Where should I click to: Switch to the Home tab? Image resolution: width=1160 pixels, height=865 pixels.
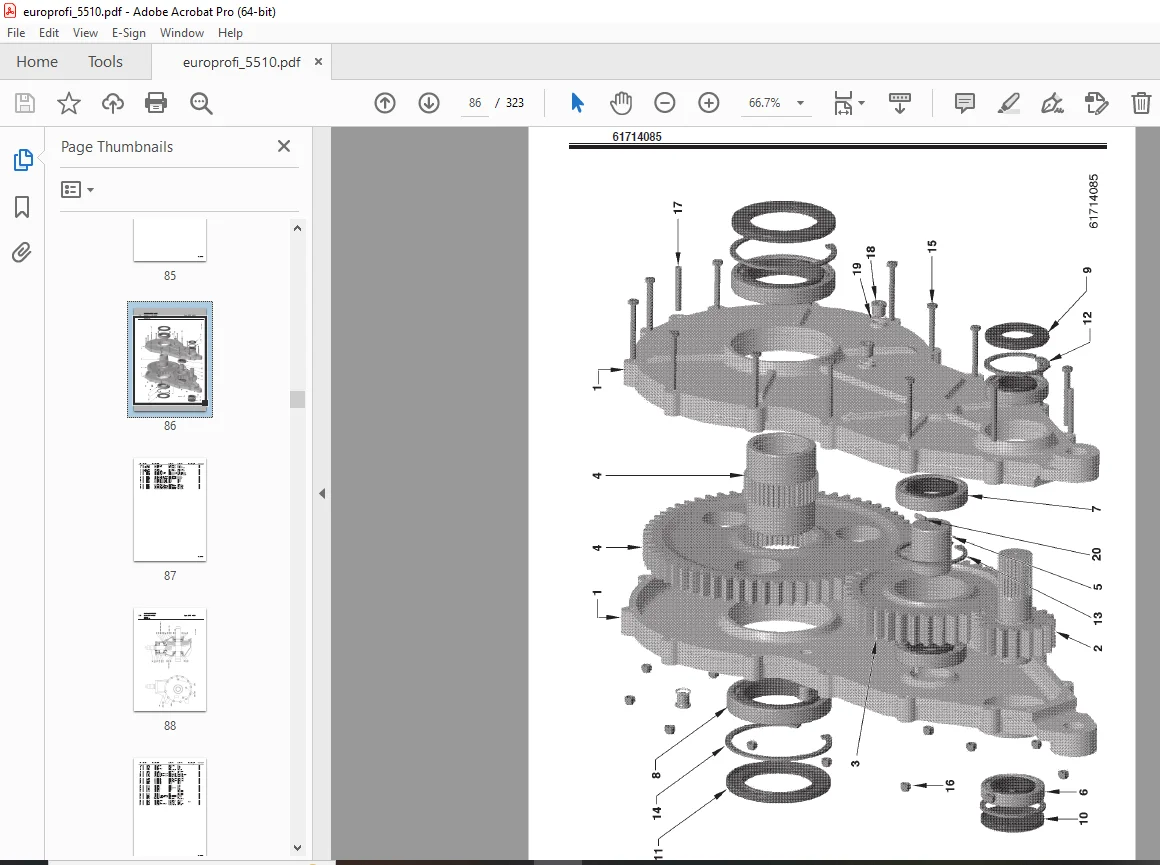click(37, 61)
